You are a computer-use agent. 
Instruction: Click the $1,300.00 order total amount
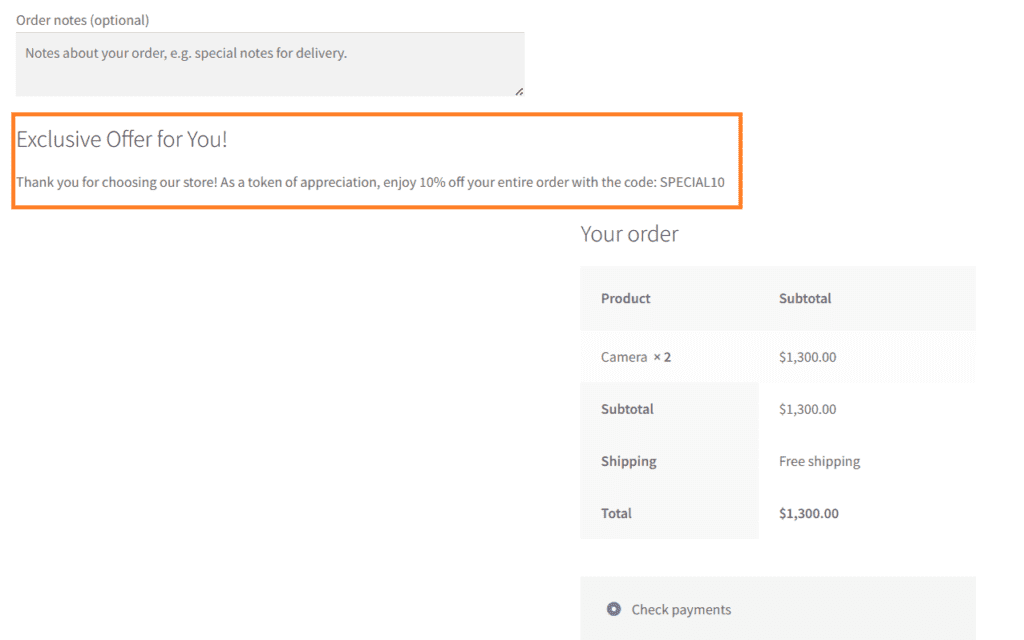click(811, 513)
